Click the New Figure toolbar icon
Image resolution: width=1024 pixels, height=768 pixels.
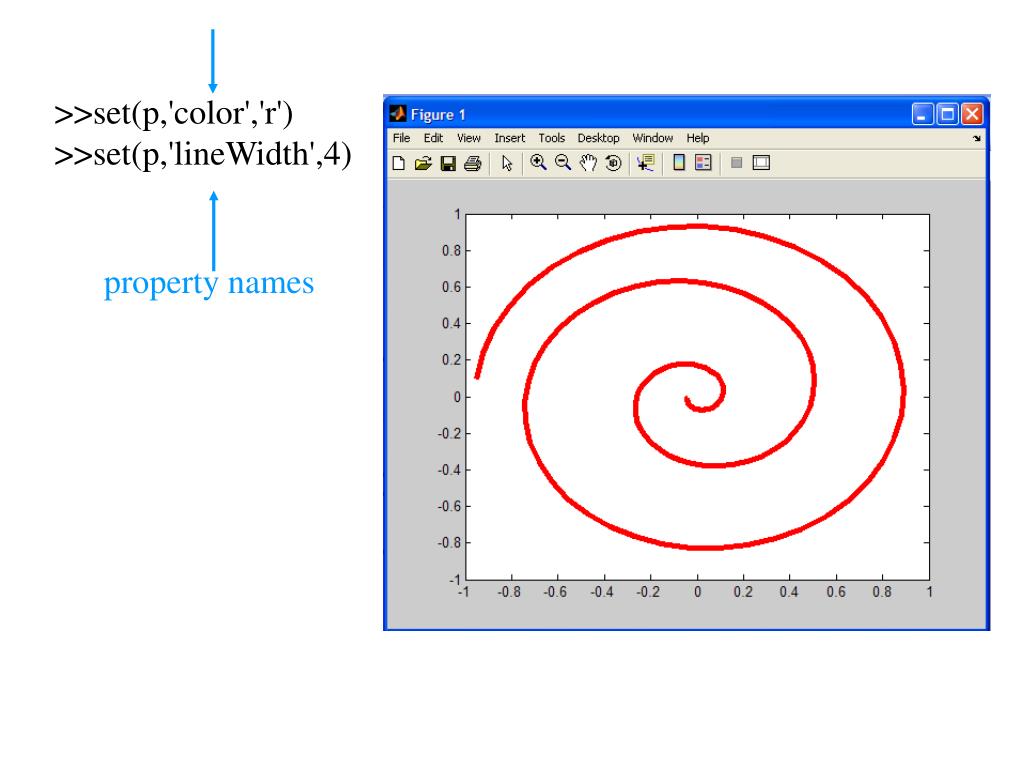coord(398,163)
